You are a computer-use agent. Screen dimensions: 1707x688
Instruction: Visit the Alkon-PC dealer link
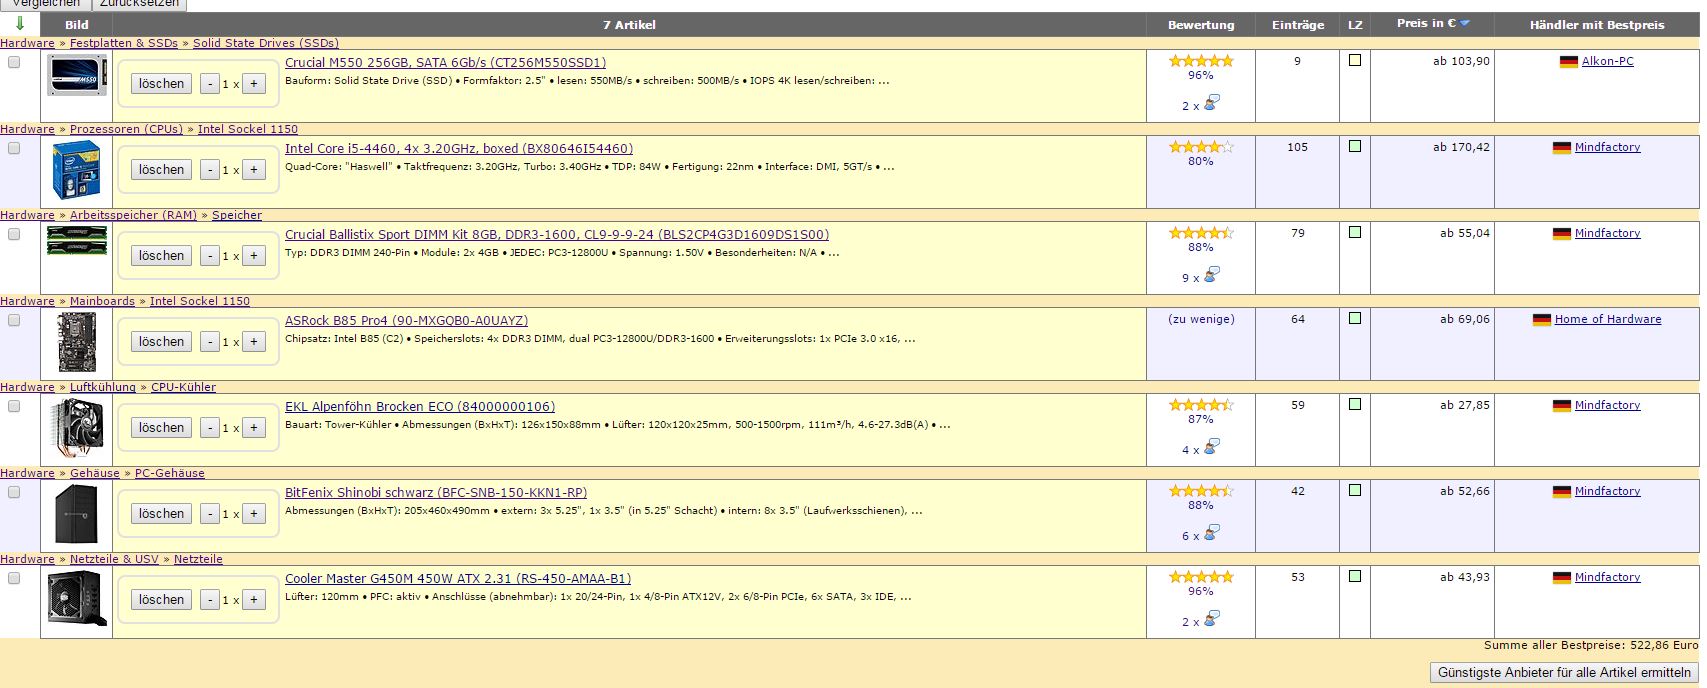click(1608, 61)
